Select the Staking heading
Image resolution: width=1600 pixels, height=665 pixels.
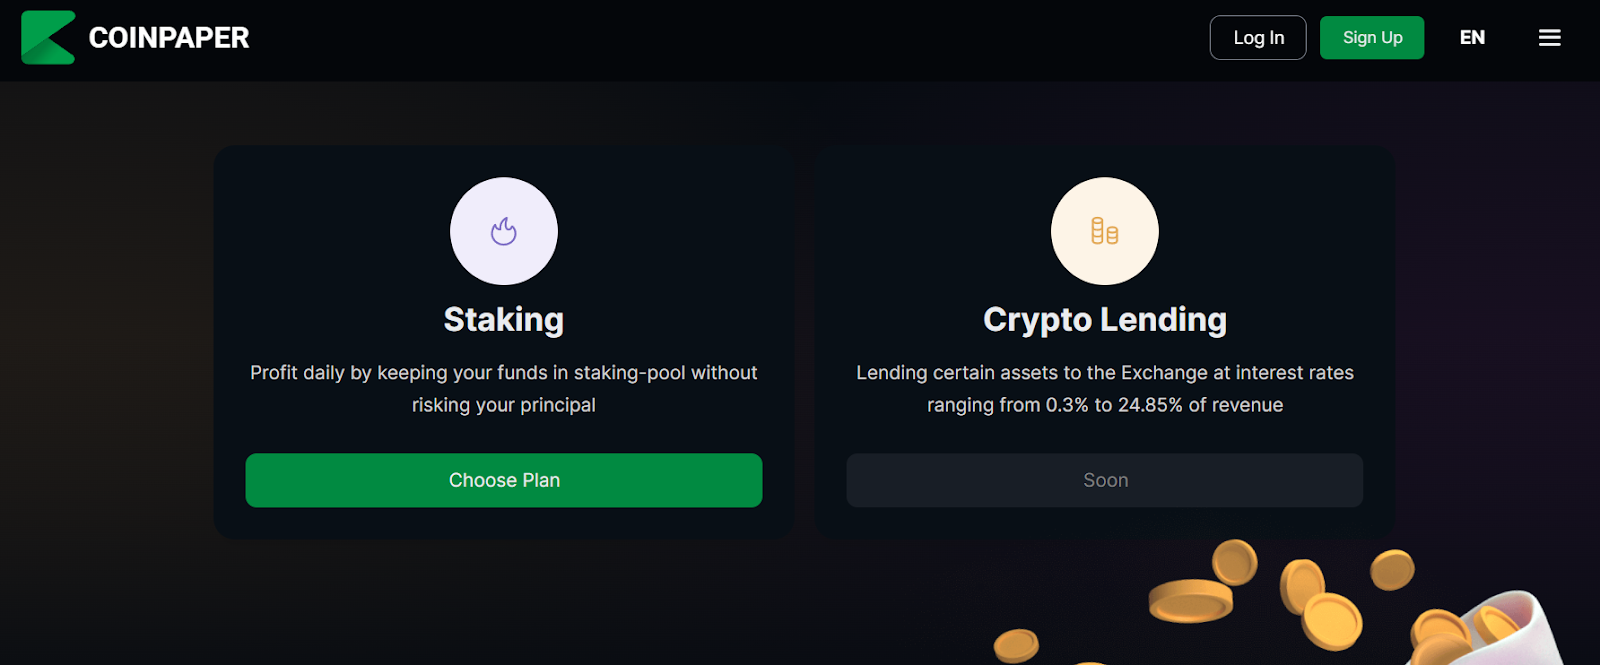504,320
